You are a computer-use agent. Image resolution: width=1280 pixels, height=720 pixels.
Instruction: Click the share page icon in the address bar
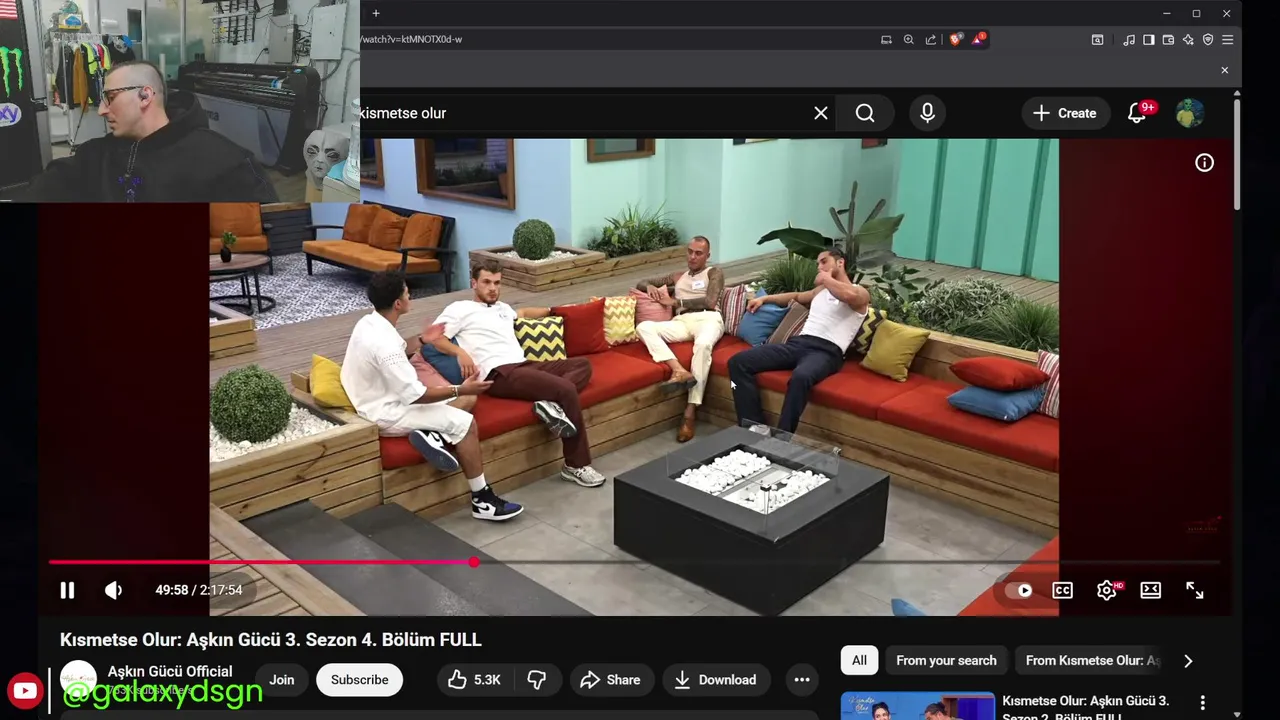tap(931, 39)
